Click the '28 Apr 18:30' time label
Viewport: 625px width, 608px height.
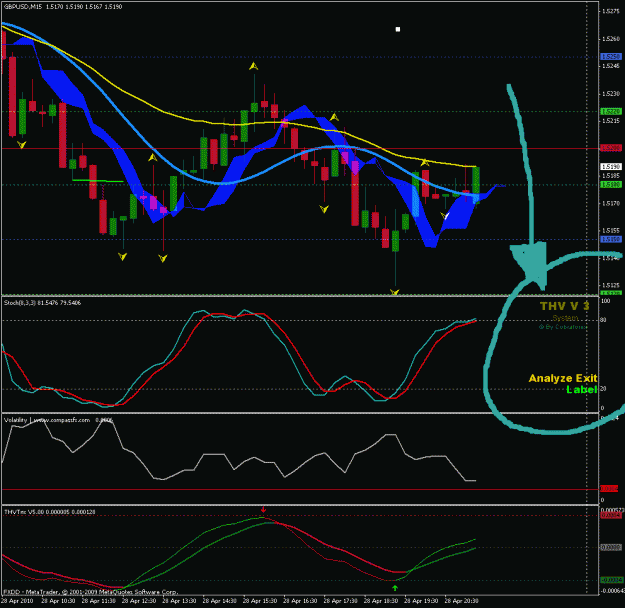(381, 601)
